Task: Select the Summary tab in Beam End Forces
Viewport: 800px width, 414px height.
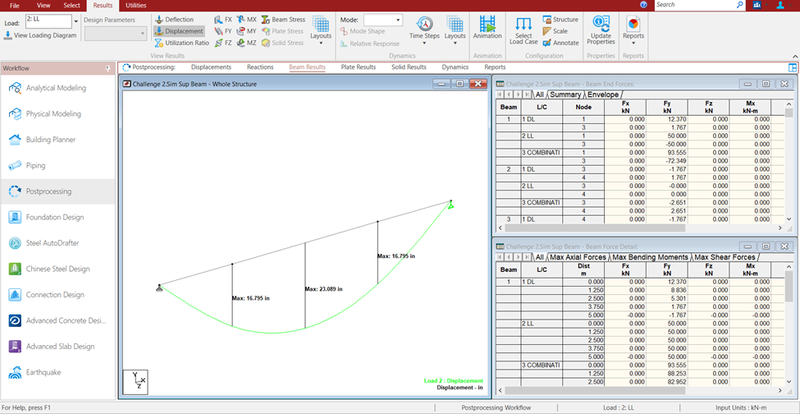Action: [565, 94]
